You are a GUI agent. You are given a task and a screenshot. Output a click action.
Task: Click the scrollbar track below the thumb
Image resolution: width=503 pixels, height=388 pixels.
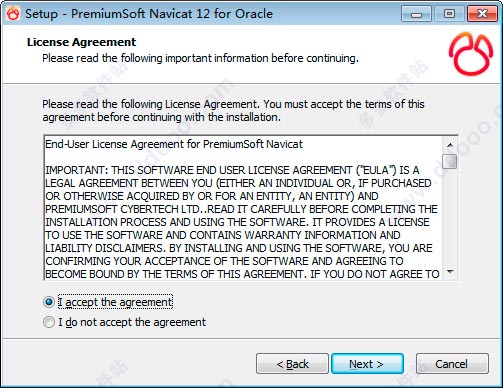pyautogui.click(x=450, y=217)
